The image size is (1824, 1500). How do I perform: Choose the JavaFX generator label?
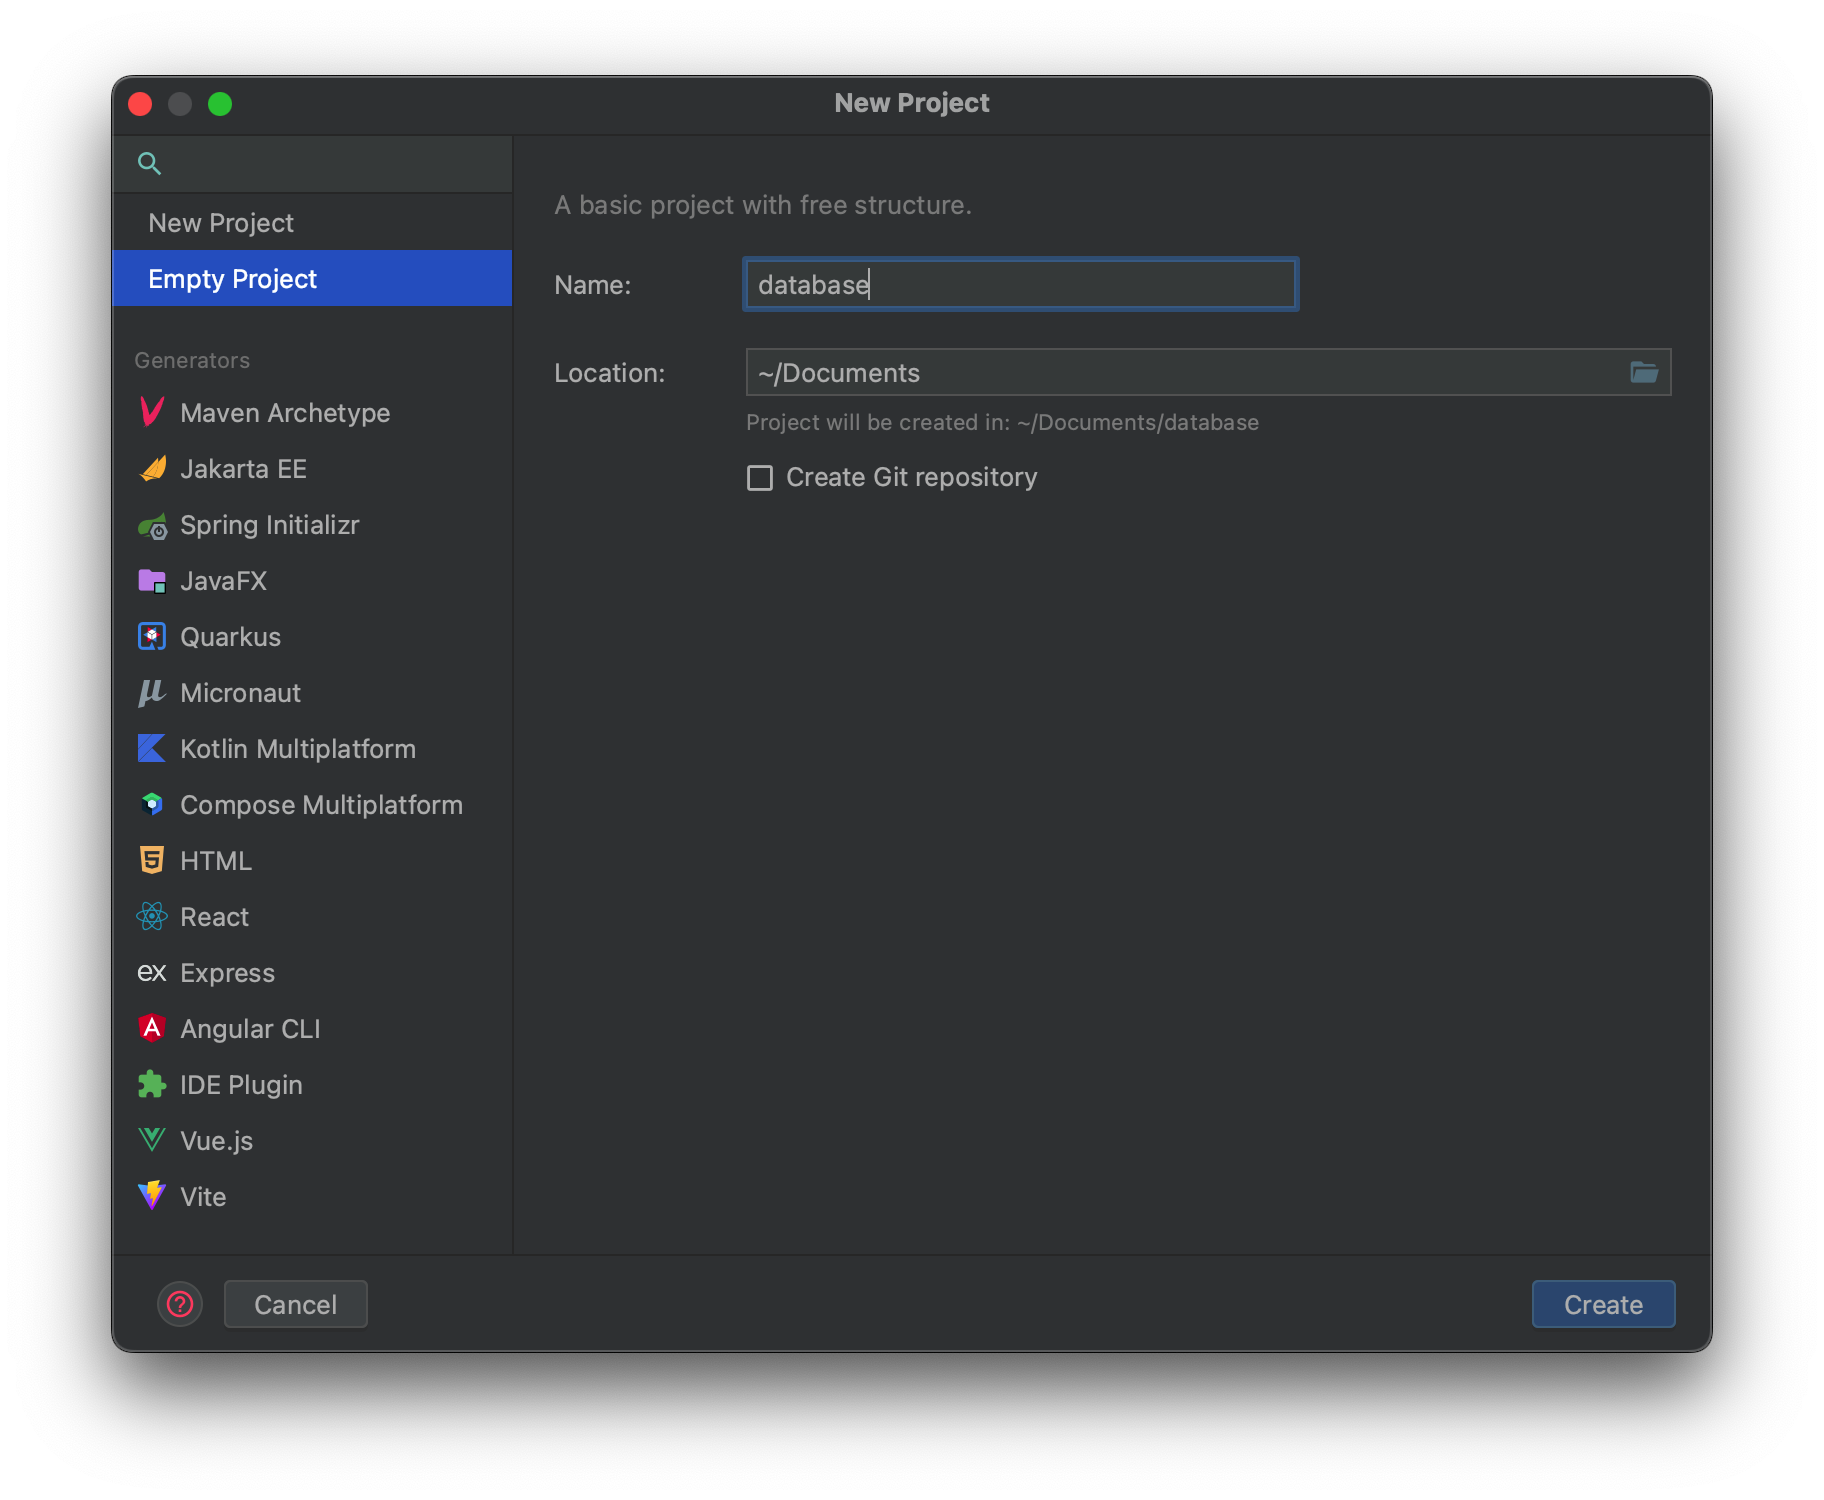[x=223, y=581]
